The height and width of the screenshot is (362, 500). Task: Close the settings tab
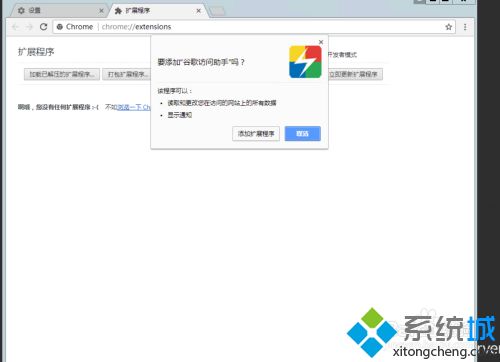coord(101,11)
